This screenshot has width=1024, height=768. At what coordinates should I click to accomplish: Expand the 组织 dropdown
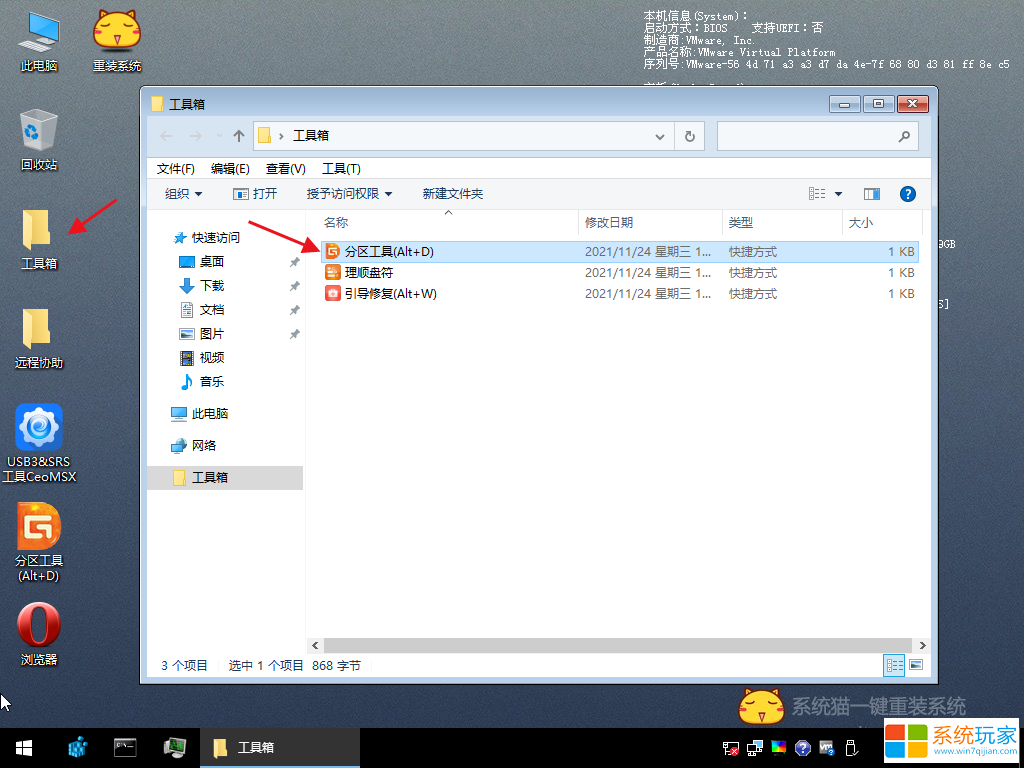coord(184,193)
